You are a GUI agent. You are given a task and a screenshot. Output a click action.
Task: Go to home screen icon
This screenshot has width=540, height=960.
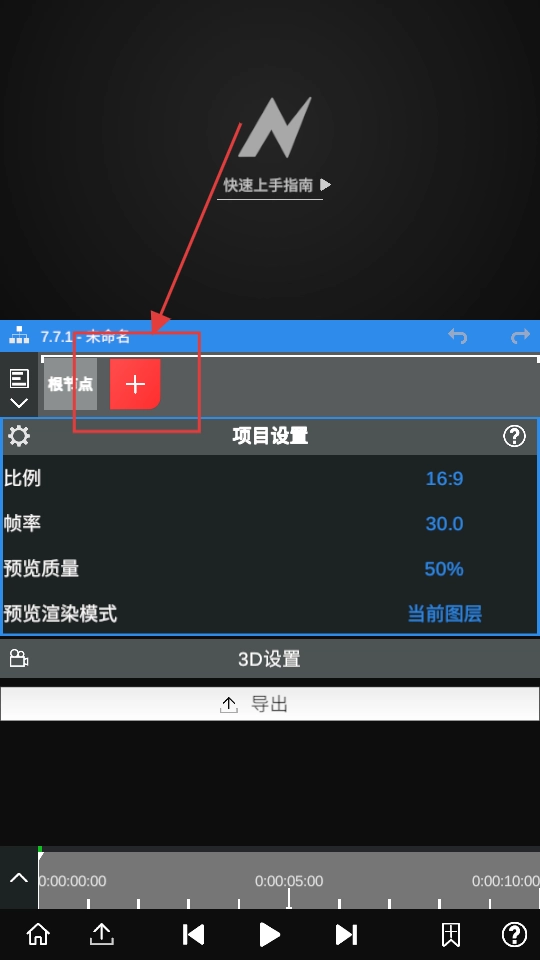pyautogui.click(x=38, y=934)
